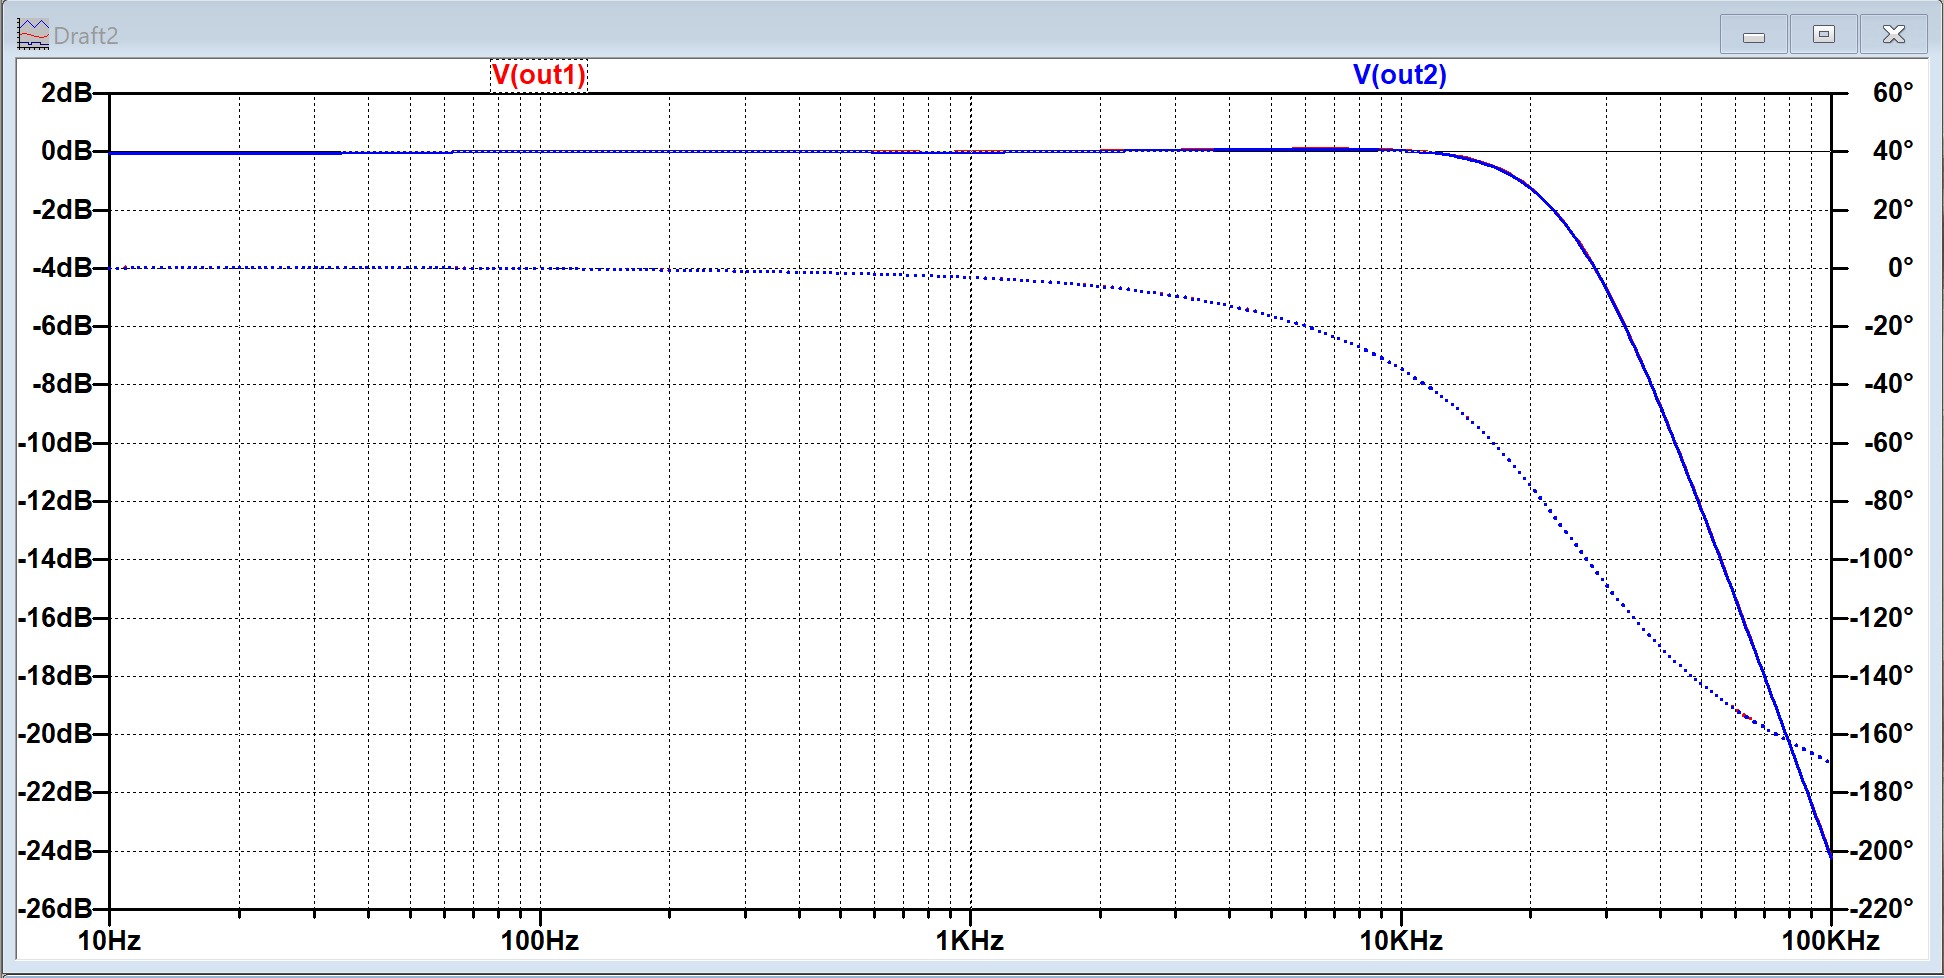Click the Draft2 waveform window icon
This screenshot has width=1944, height=978.
(x=33, y=35)
